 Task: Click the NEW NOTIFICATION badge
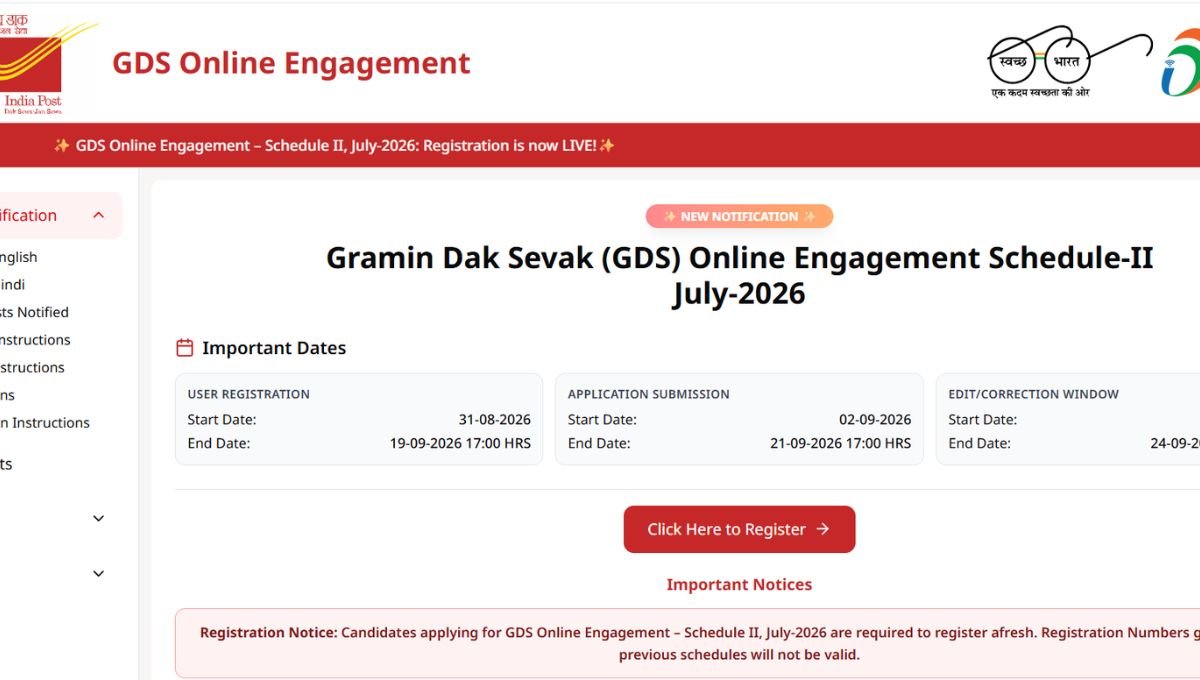click(x=739, y=216)
